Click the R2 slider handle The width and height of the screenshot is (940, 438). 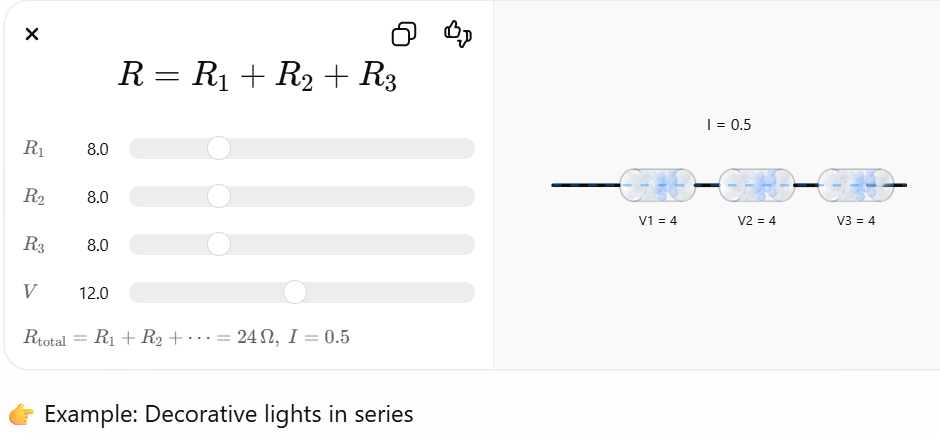(219, 197)
